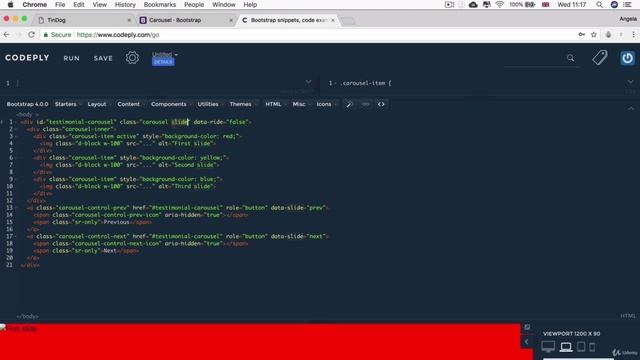Click the angle brackets code icon
640x360 pixels.
[x=381, y=104]
